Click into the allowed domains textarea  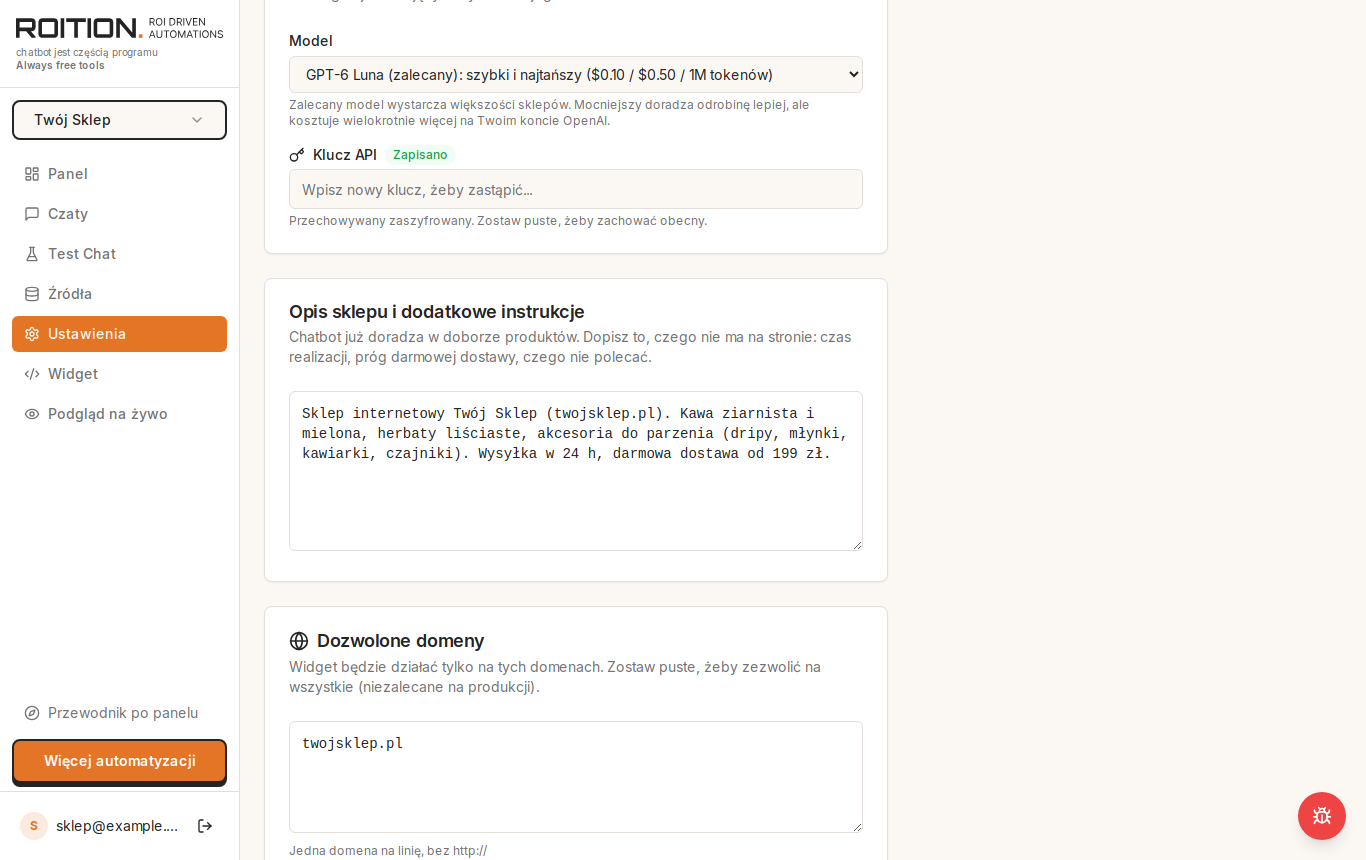pyautogui.click(x=576, y=777)
